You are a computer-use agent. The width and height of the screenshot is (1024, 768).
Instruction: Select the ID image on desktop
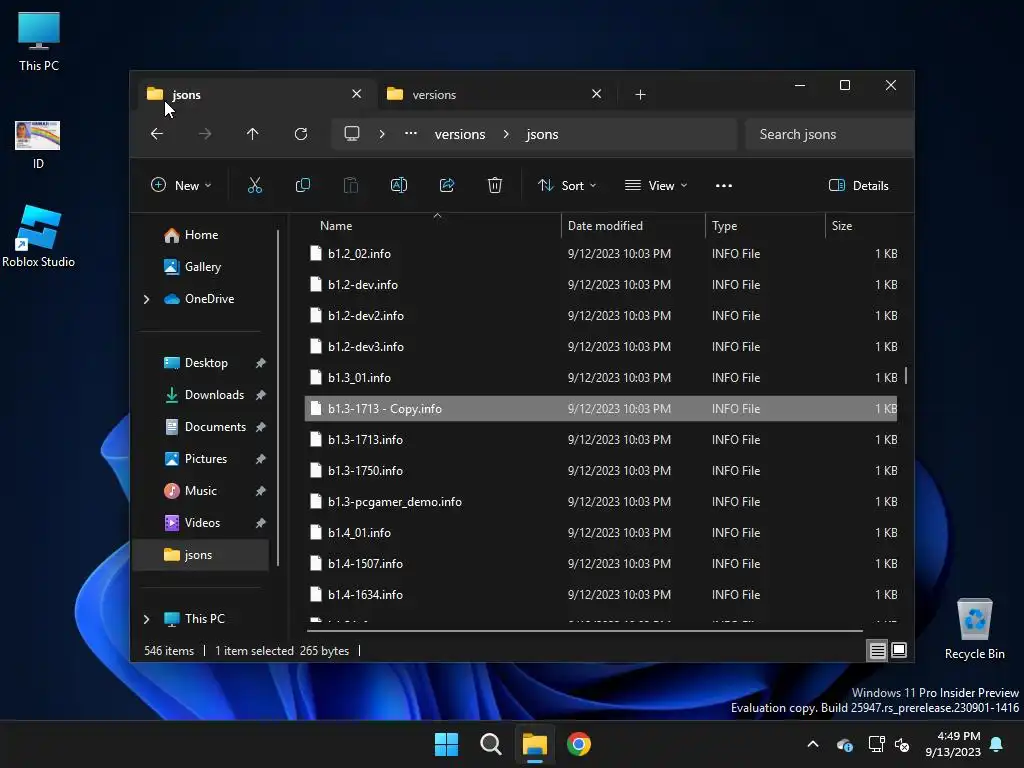click(38, 145)
